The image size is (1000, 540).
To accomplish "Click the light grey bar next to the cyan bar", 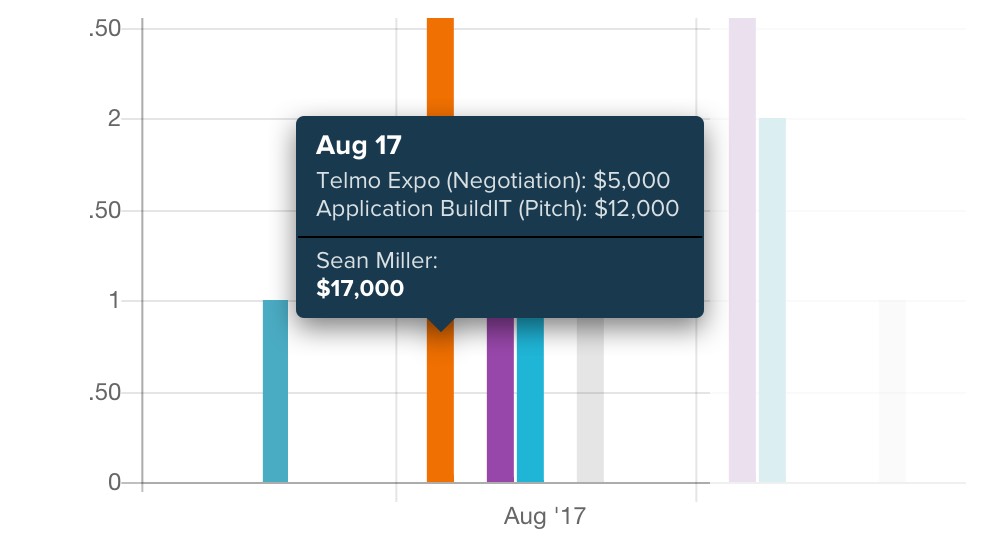I will click(x=591, y=400).
